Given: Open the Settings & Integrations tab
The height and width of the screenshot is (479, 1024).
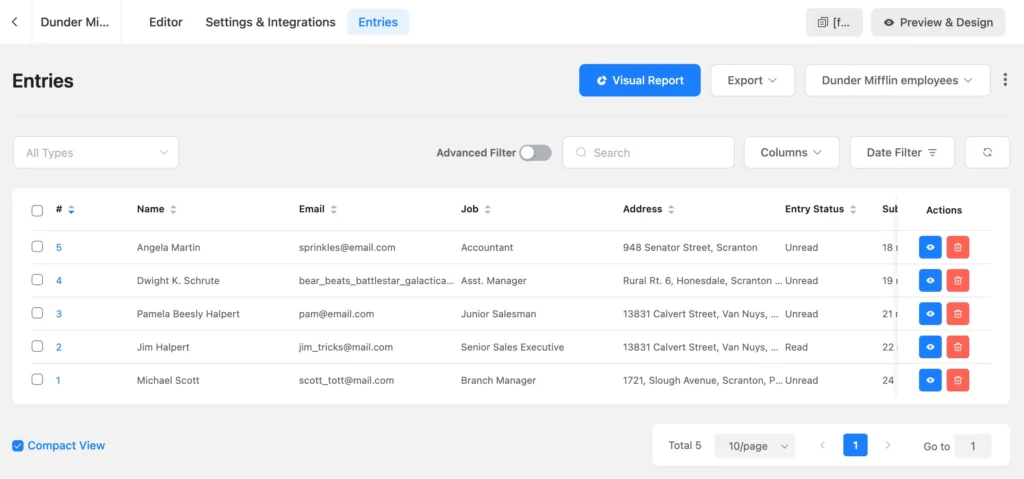Looking at the screenshot, I should pos(270,22).
